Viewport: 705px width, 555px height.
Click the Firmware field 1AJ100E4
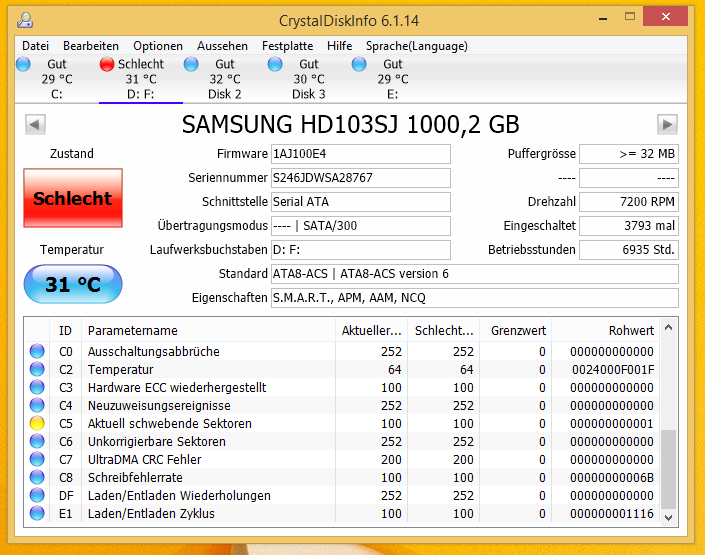[x=361, y=154]
